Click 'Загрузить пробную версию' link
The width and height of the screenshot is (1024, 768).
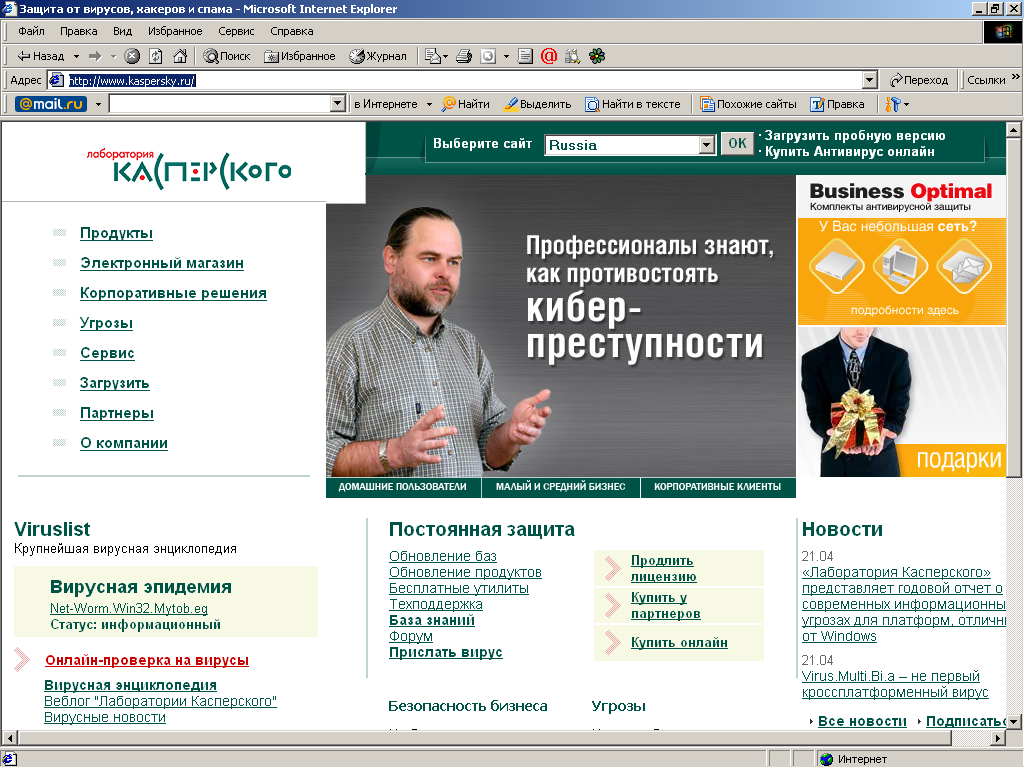[x=855, y=135]
